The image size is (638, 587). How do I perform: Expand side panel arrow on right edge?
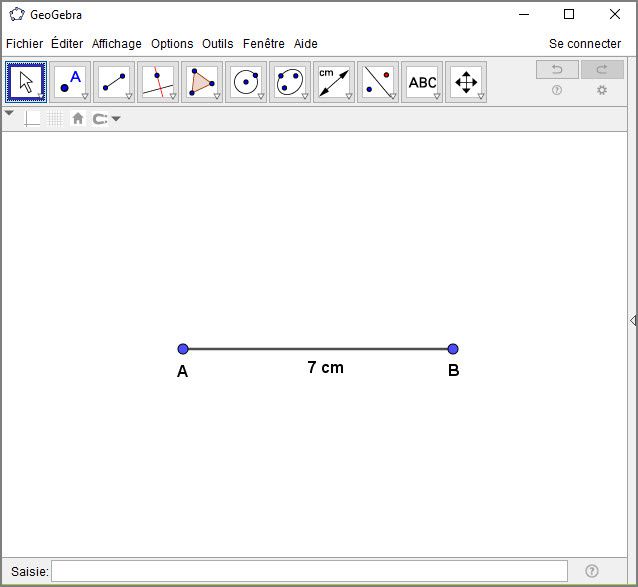[x=633, y=321]
